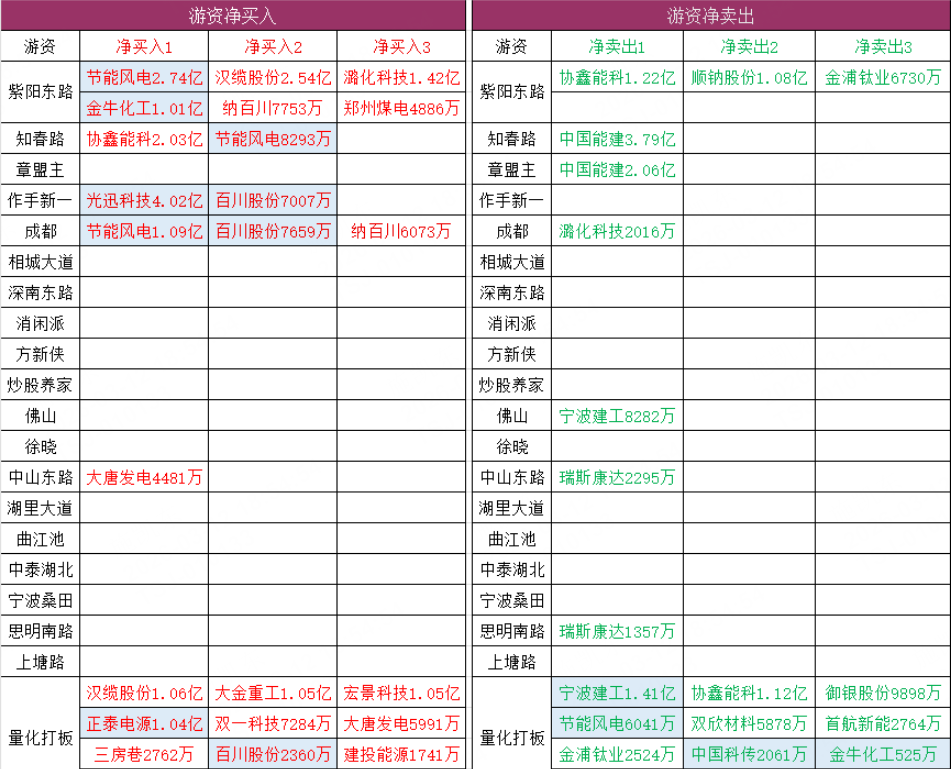Viewport: 951px width, 769px height.
Task: Select cell 中国科传2061万
Action: pos(749,754)
